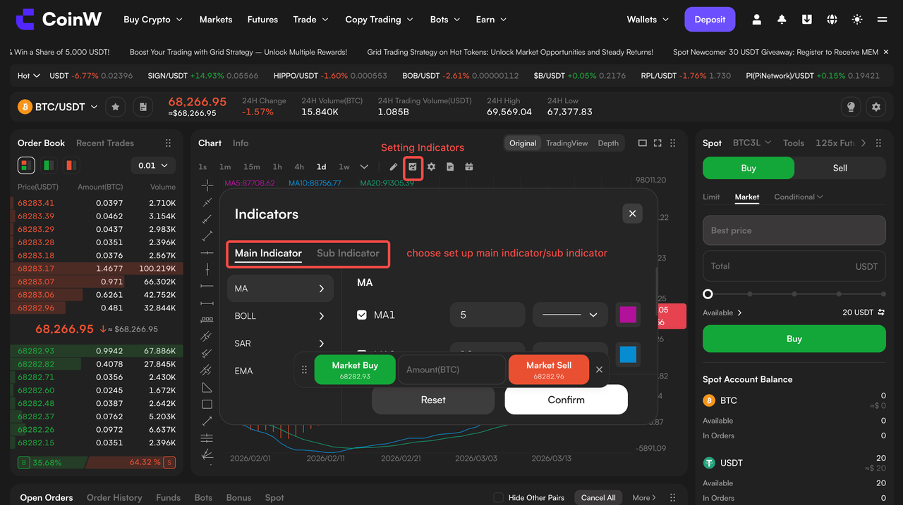Click the CoinW logo
Image resolution: width=904 pixels, height=506 pixels.
click(x=59, y=19)
